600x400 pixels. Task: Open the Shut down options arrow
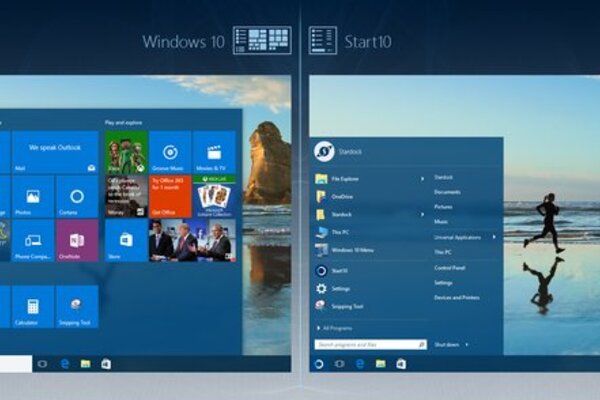coord(466,345)
